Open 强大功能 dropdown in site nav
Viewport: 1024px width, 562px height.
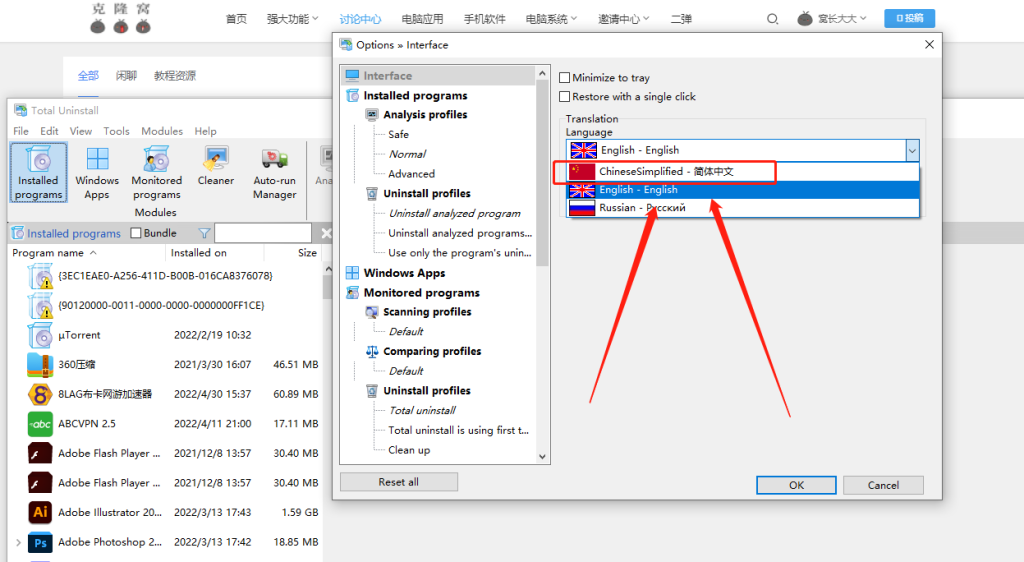292,19
